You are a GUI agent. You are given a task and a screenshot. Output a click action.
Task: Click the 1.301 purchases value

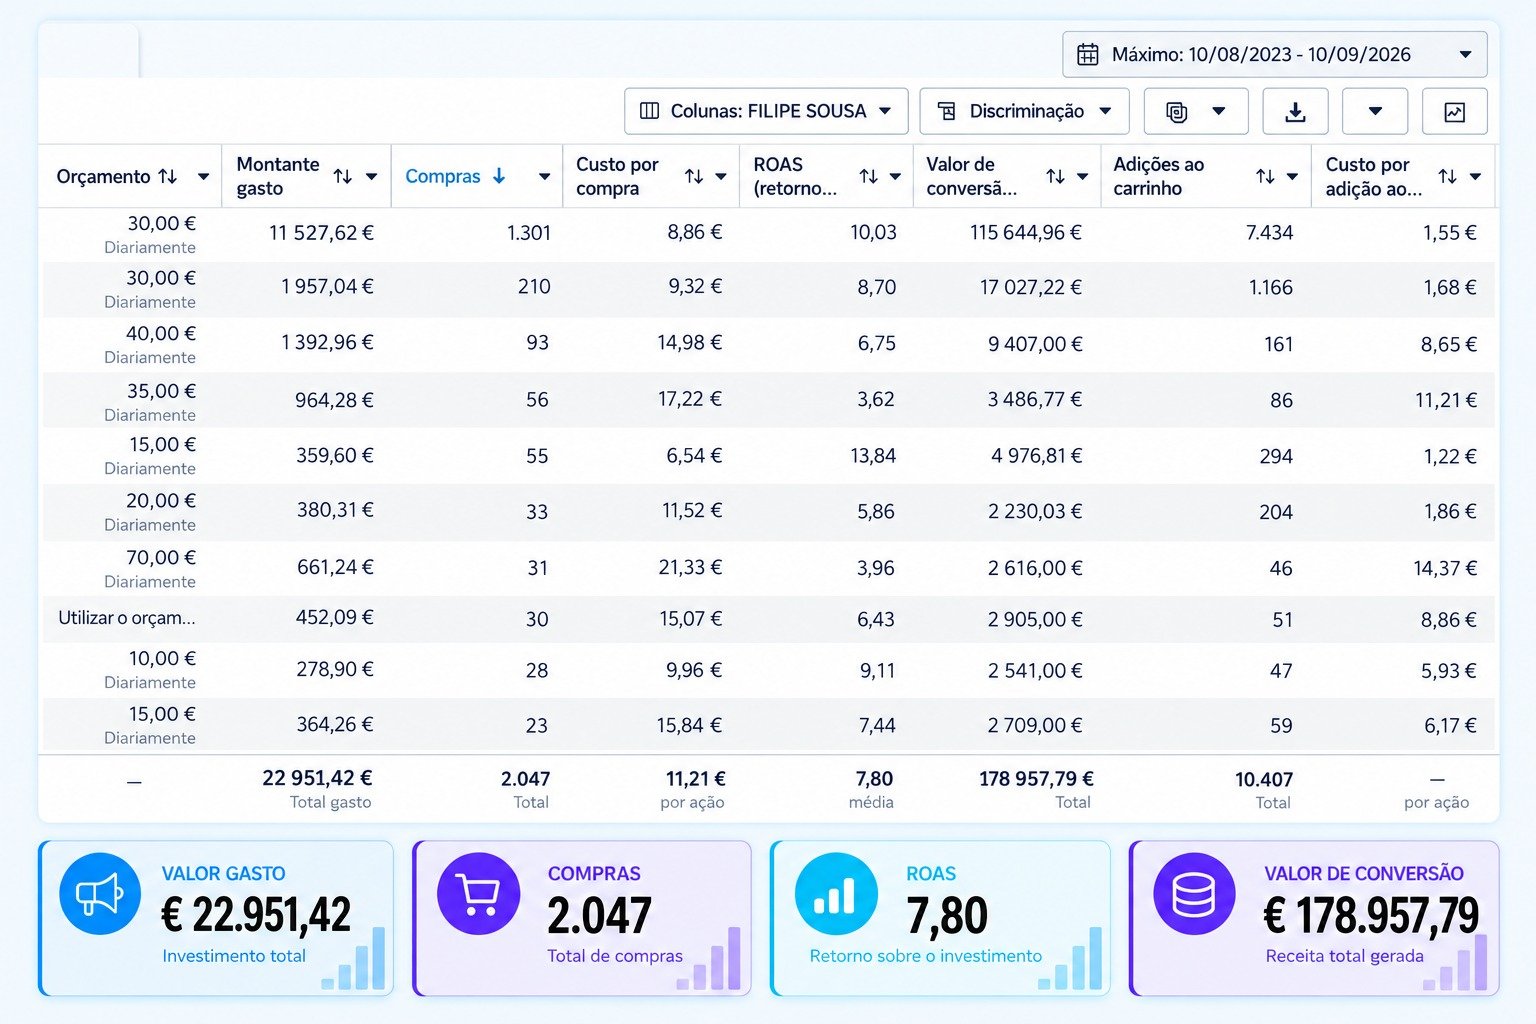(529, 233)
